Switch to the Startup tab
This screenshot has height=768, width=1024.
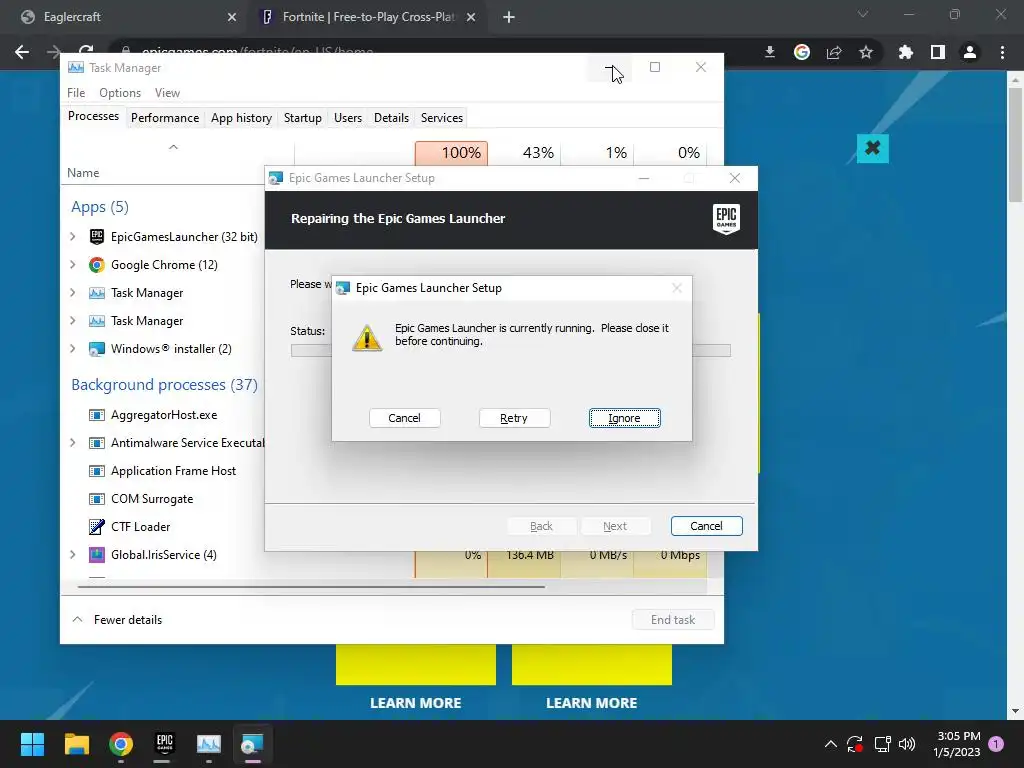pyautogui.click(x=302, y=118)
